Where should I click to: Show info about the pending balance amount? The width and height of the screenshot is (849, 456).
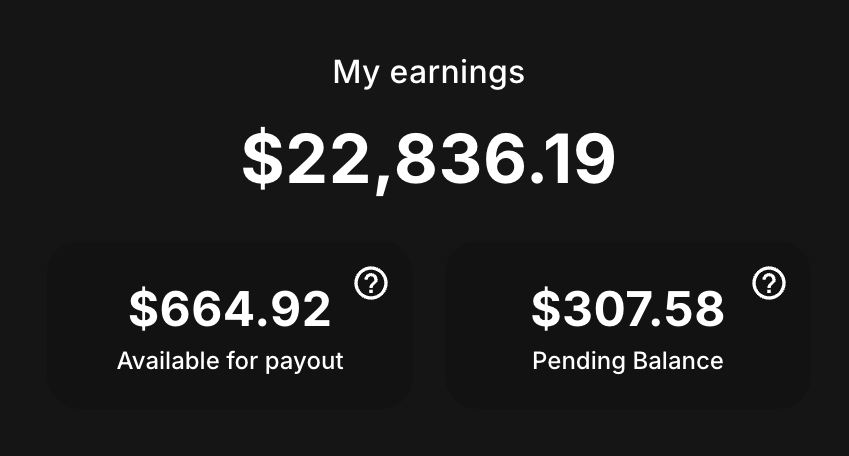768,284
